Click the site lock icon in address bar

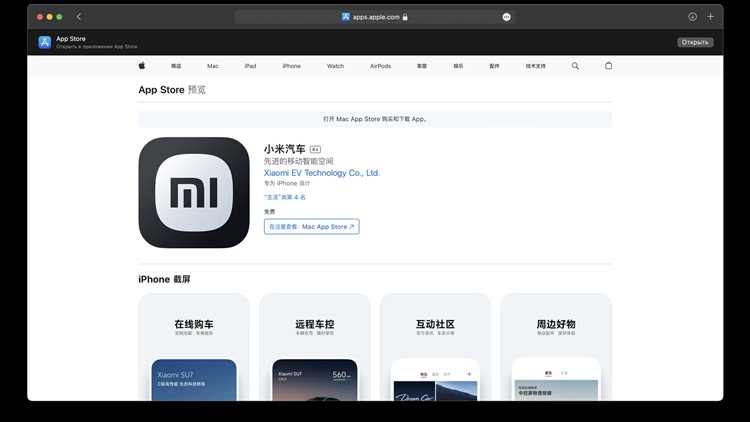405,17
